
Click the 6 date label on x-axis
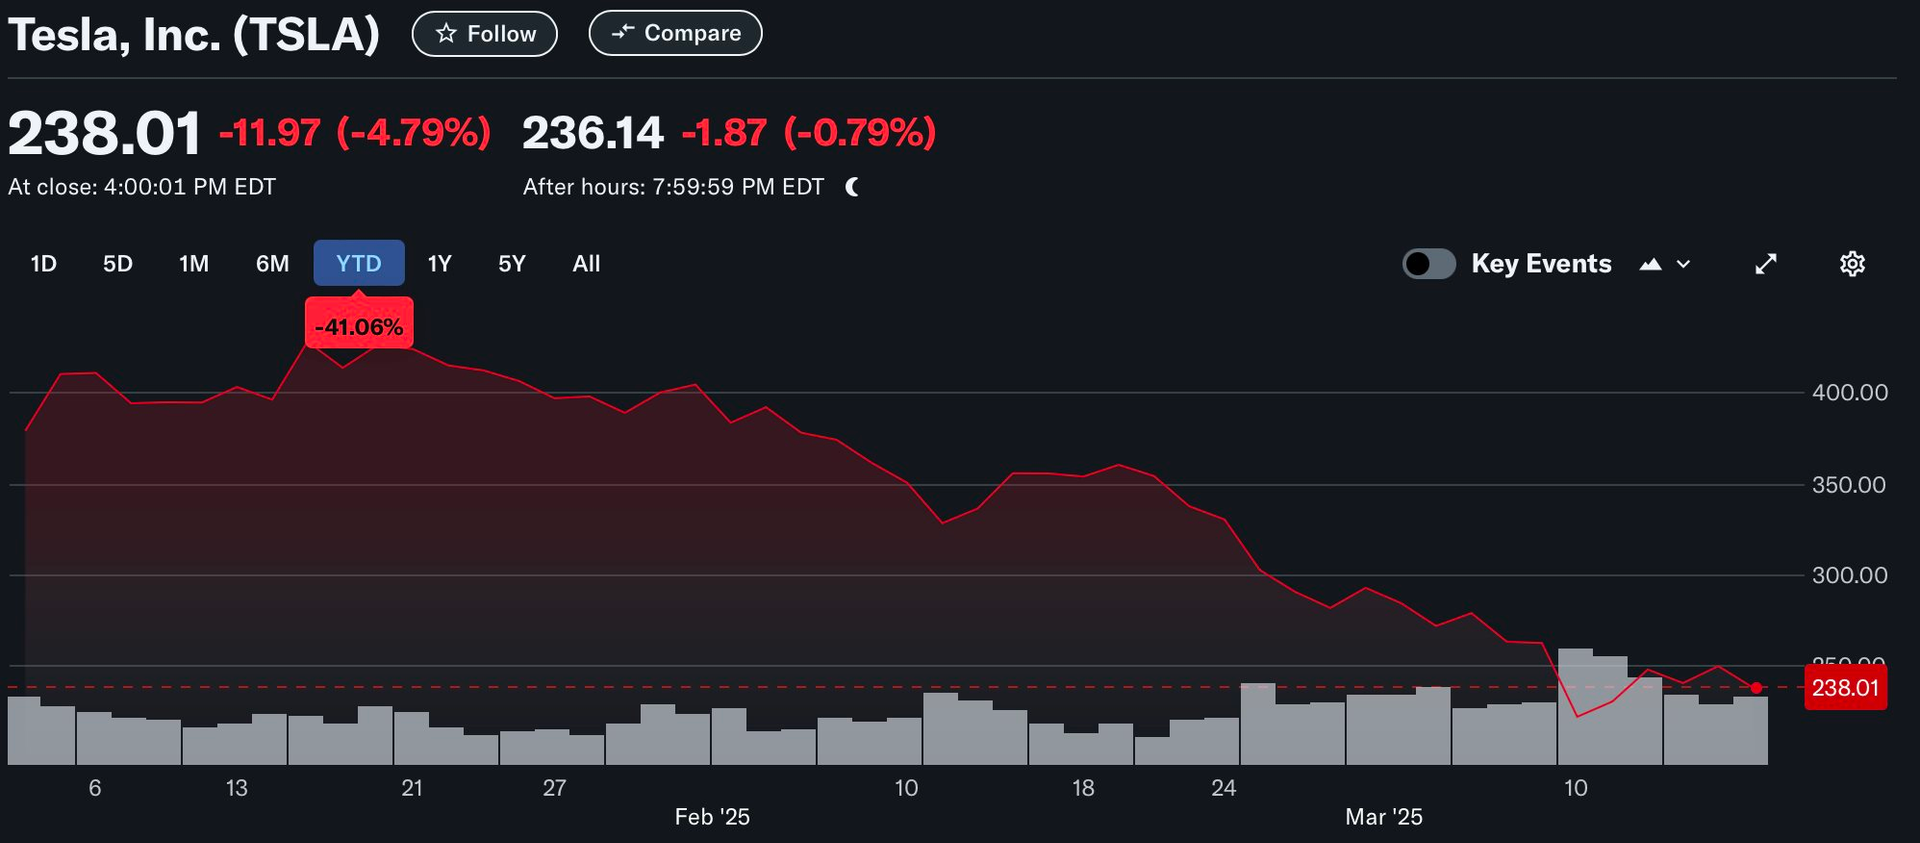tap(95, 788)
